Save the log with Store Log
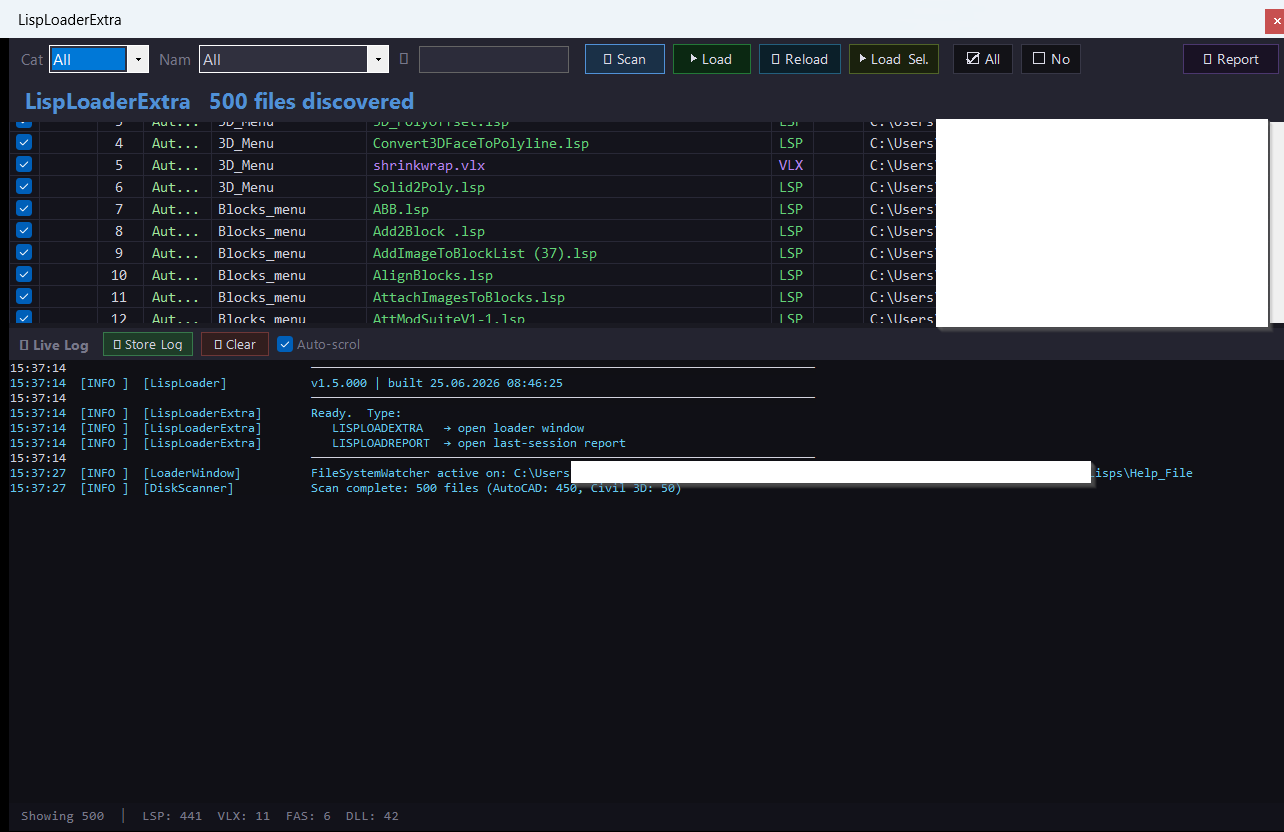 [x=148, y=345]
